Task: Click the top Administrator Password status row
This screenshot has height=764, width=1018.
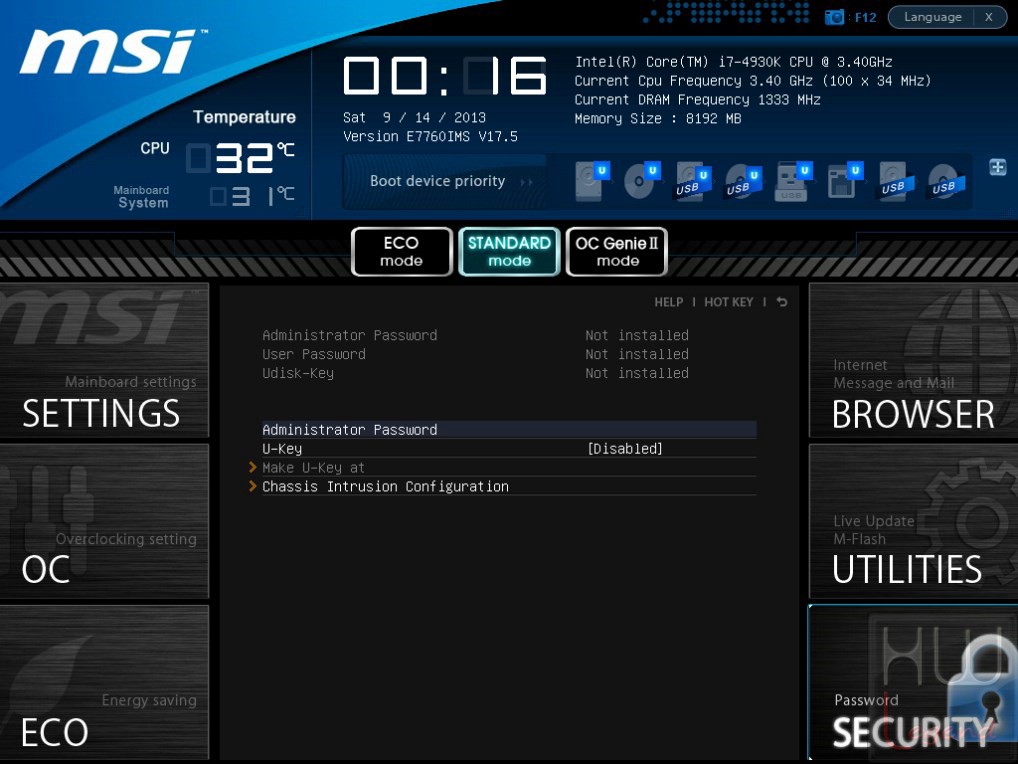Action: (x=475, y=336)
